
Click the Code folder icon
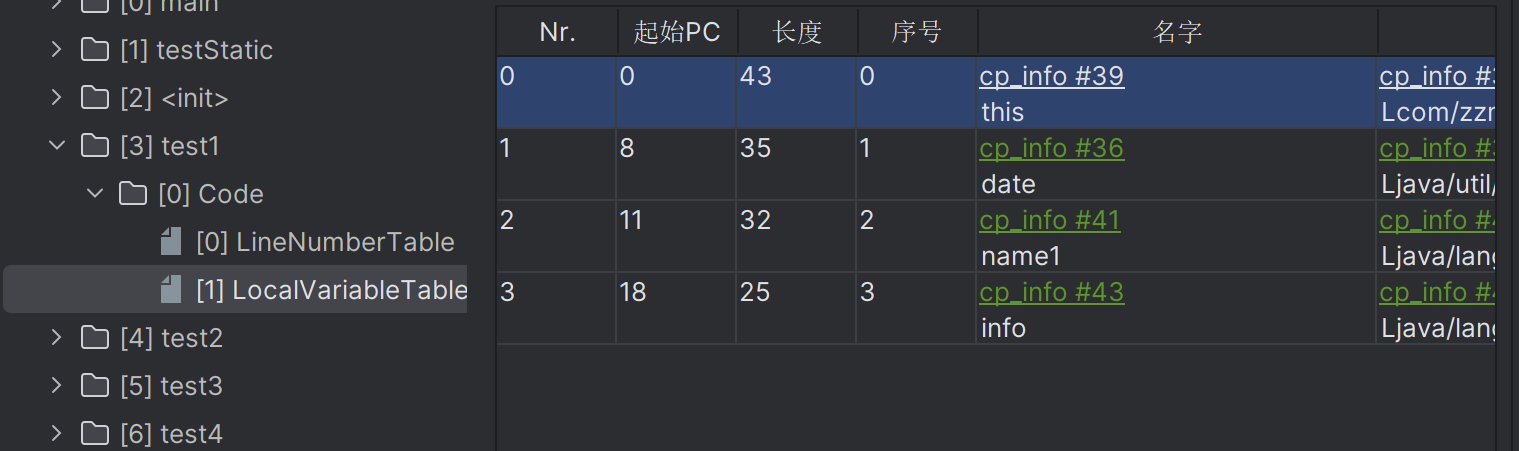click(133, 194)
